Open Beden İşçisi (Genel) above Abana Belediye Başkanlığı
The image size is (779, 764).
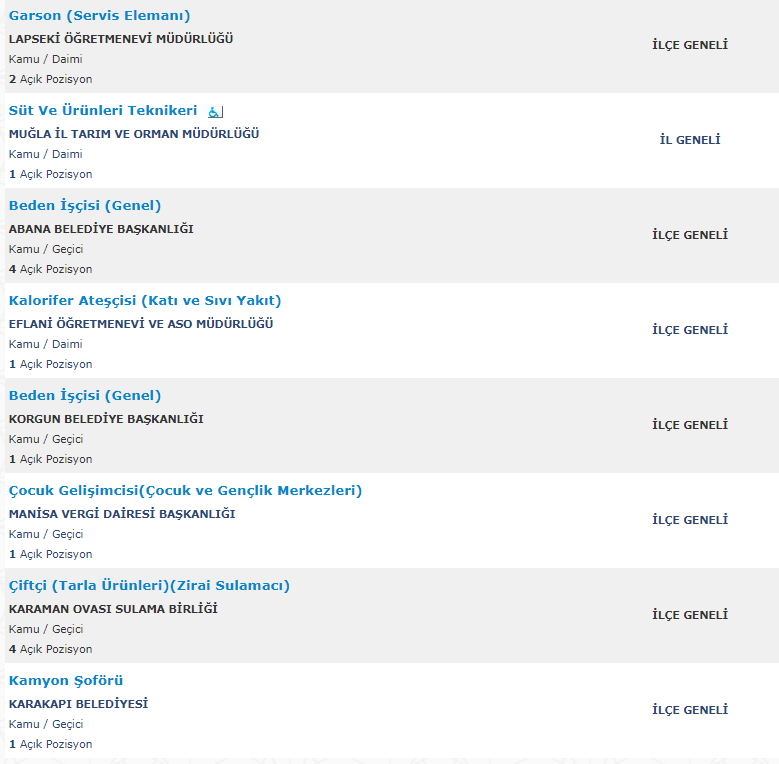click(85, 206)
